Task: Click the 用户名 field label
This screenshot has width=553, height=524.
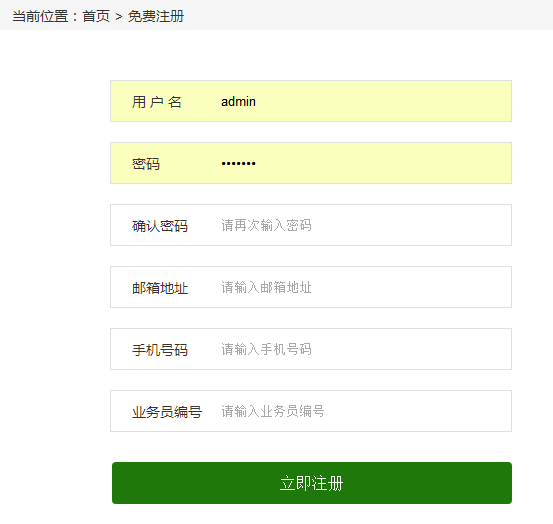Action: [x=157, y=102]
